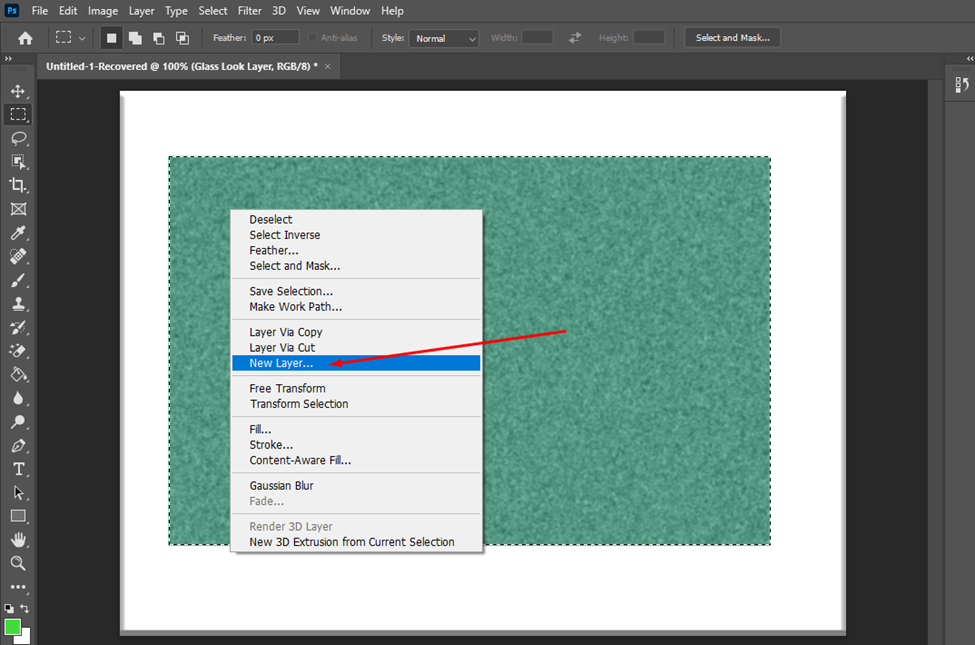Click the Home icon in options bar
The image size is (975, 645).
pos(25,38)
